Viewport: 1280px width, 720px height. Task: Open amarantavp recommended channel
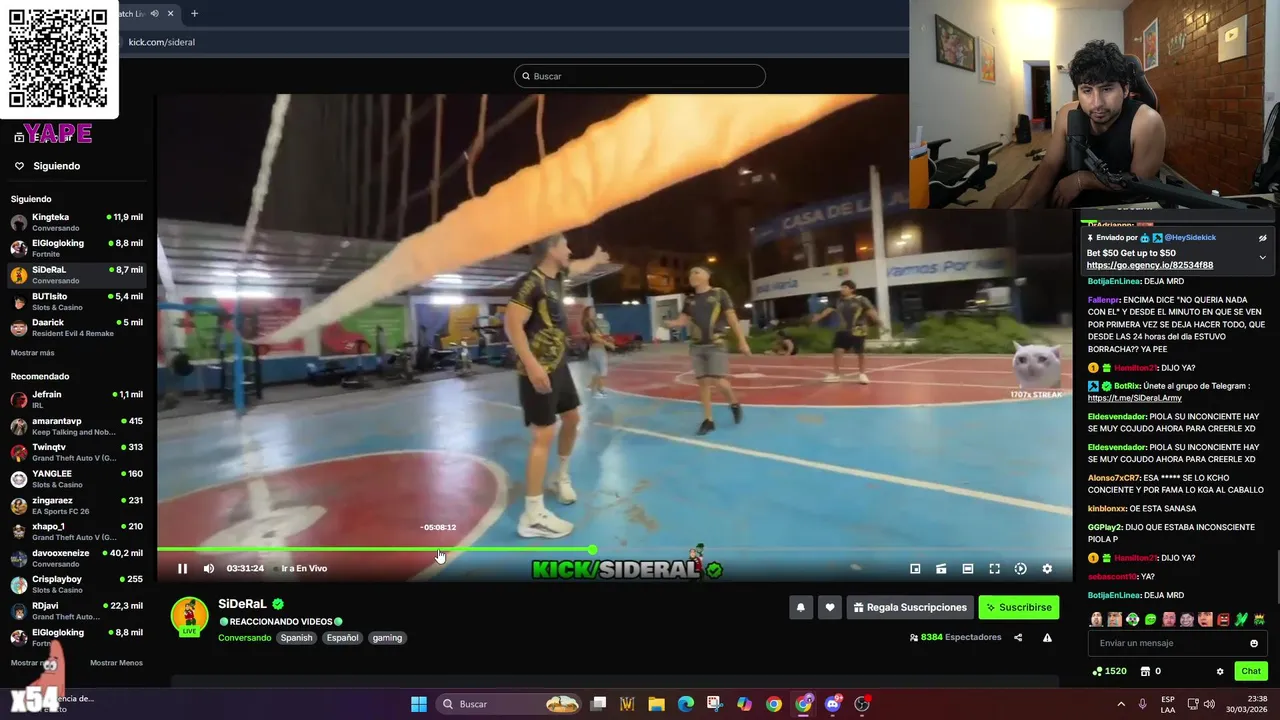tap(76, 426)
